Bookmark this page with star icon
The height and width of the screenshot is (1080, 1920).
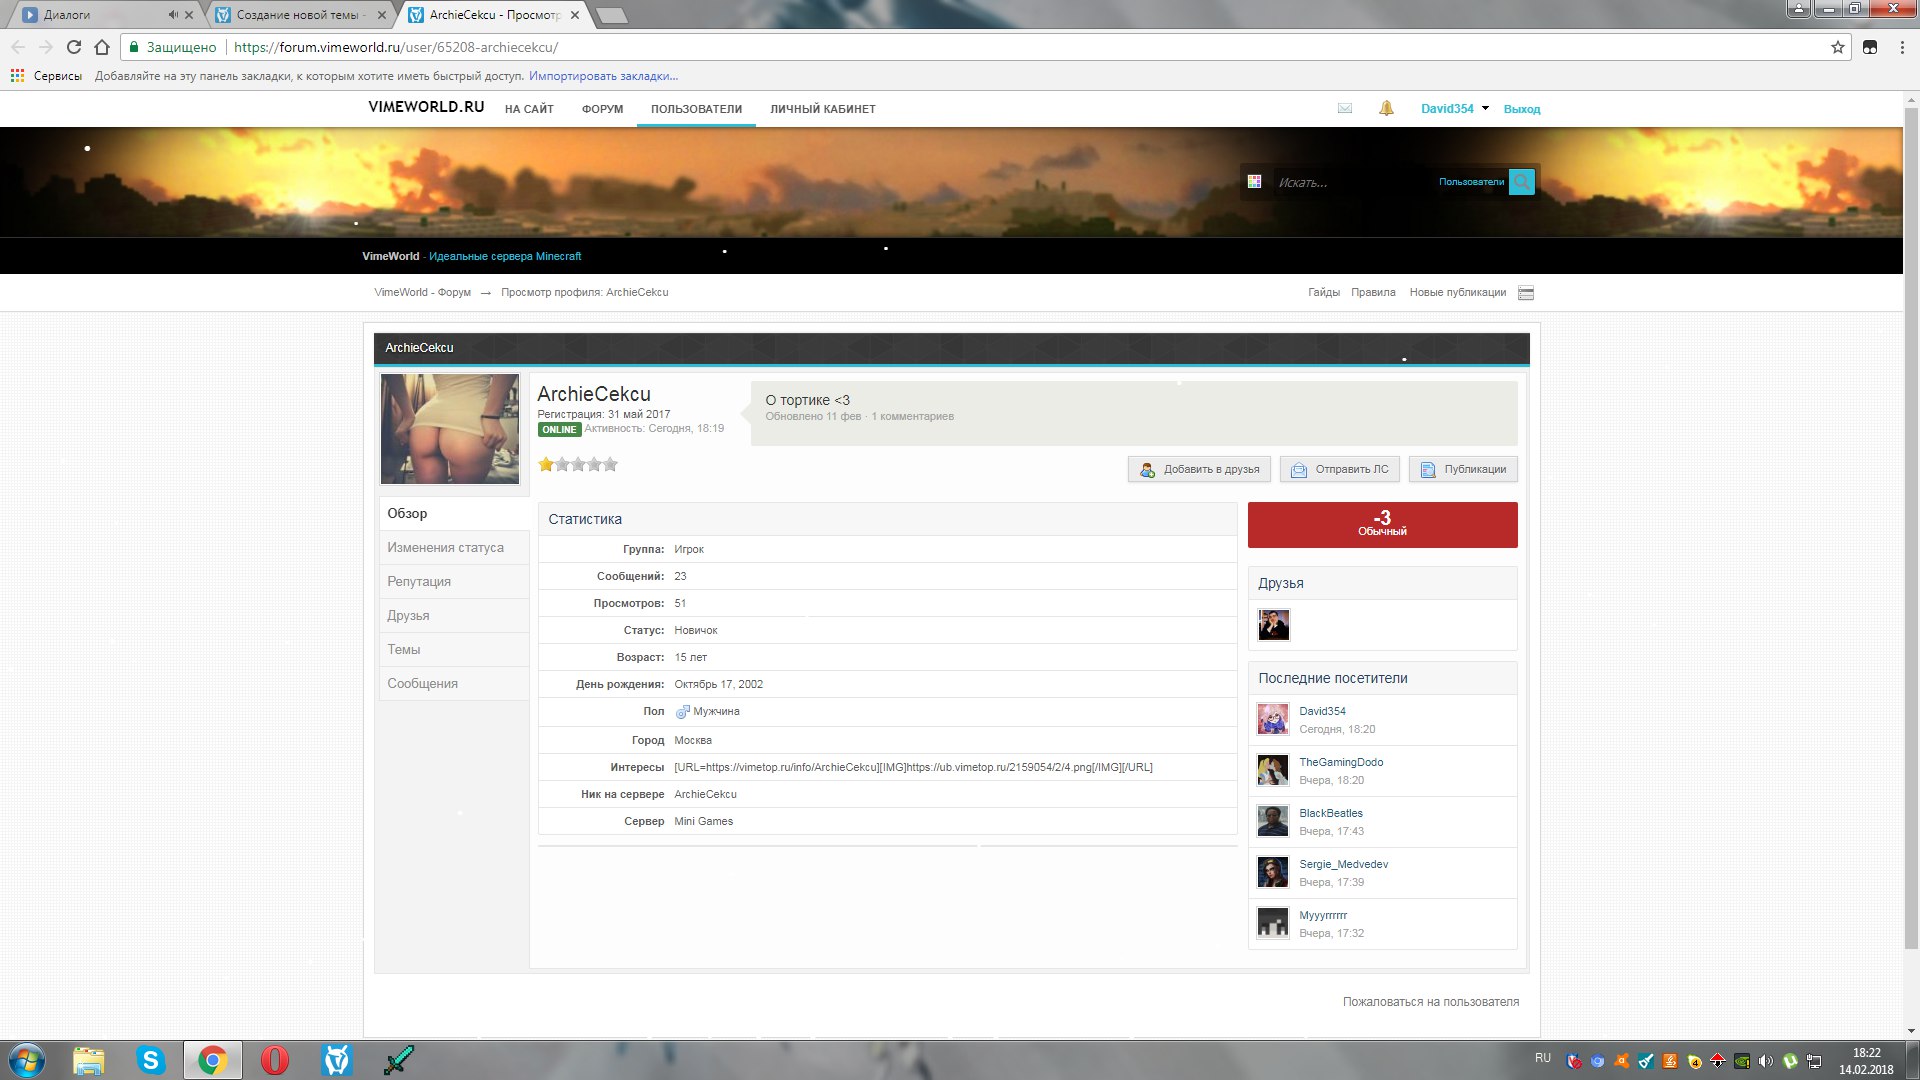(x=1837, y=47)
